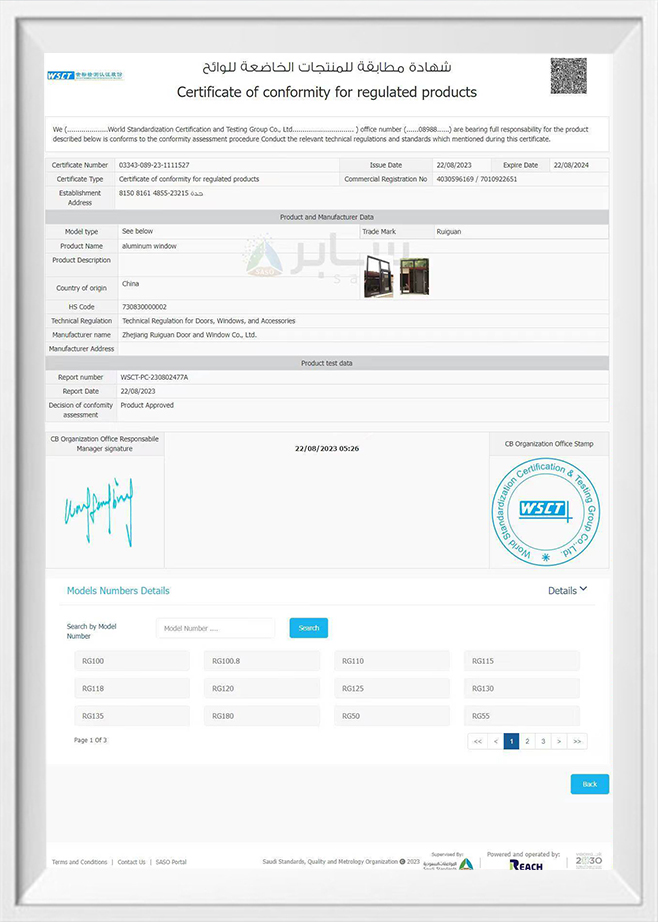Click the Saudi Standards logo in footer
The image size is (658, 922).
[453, 864]
